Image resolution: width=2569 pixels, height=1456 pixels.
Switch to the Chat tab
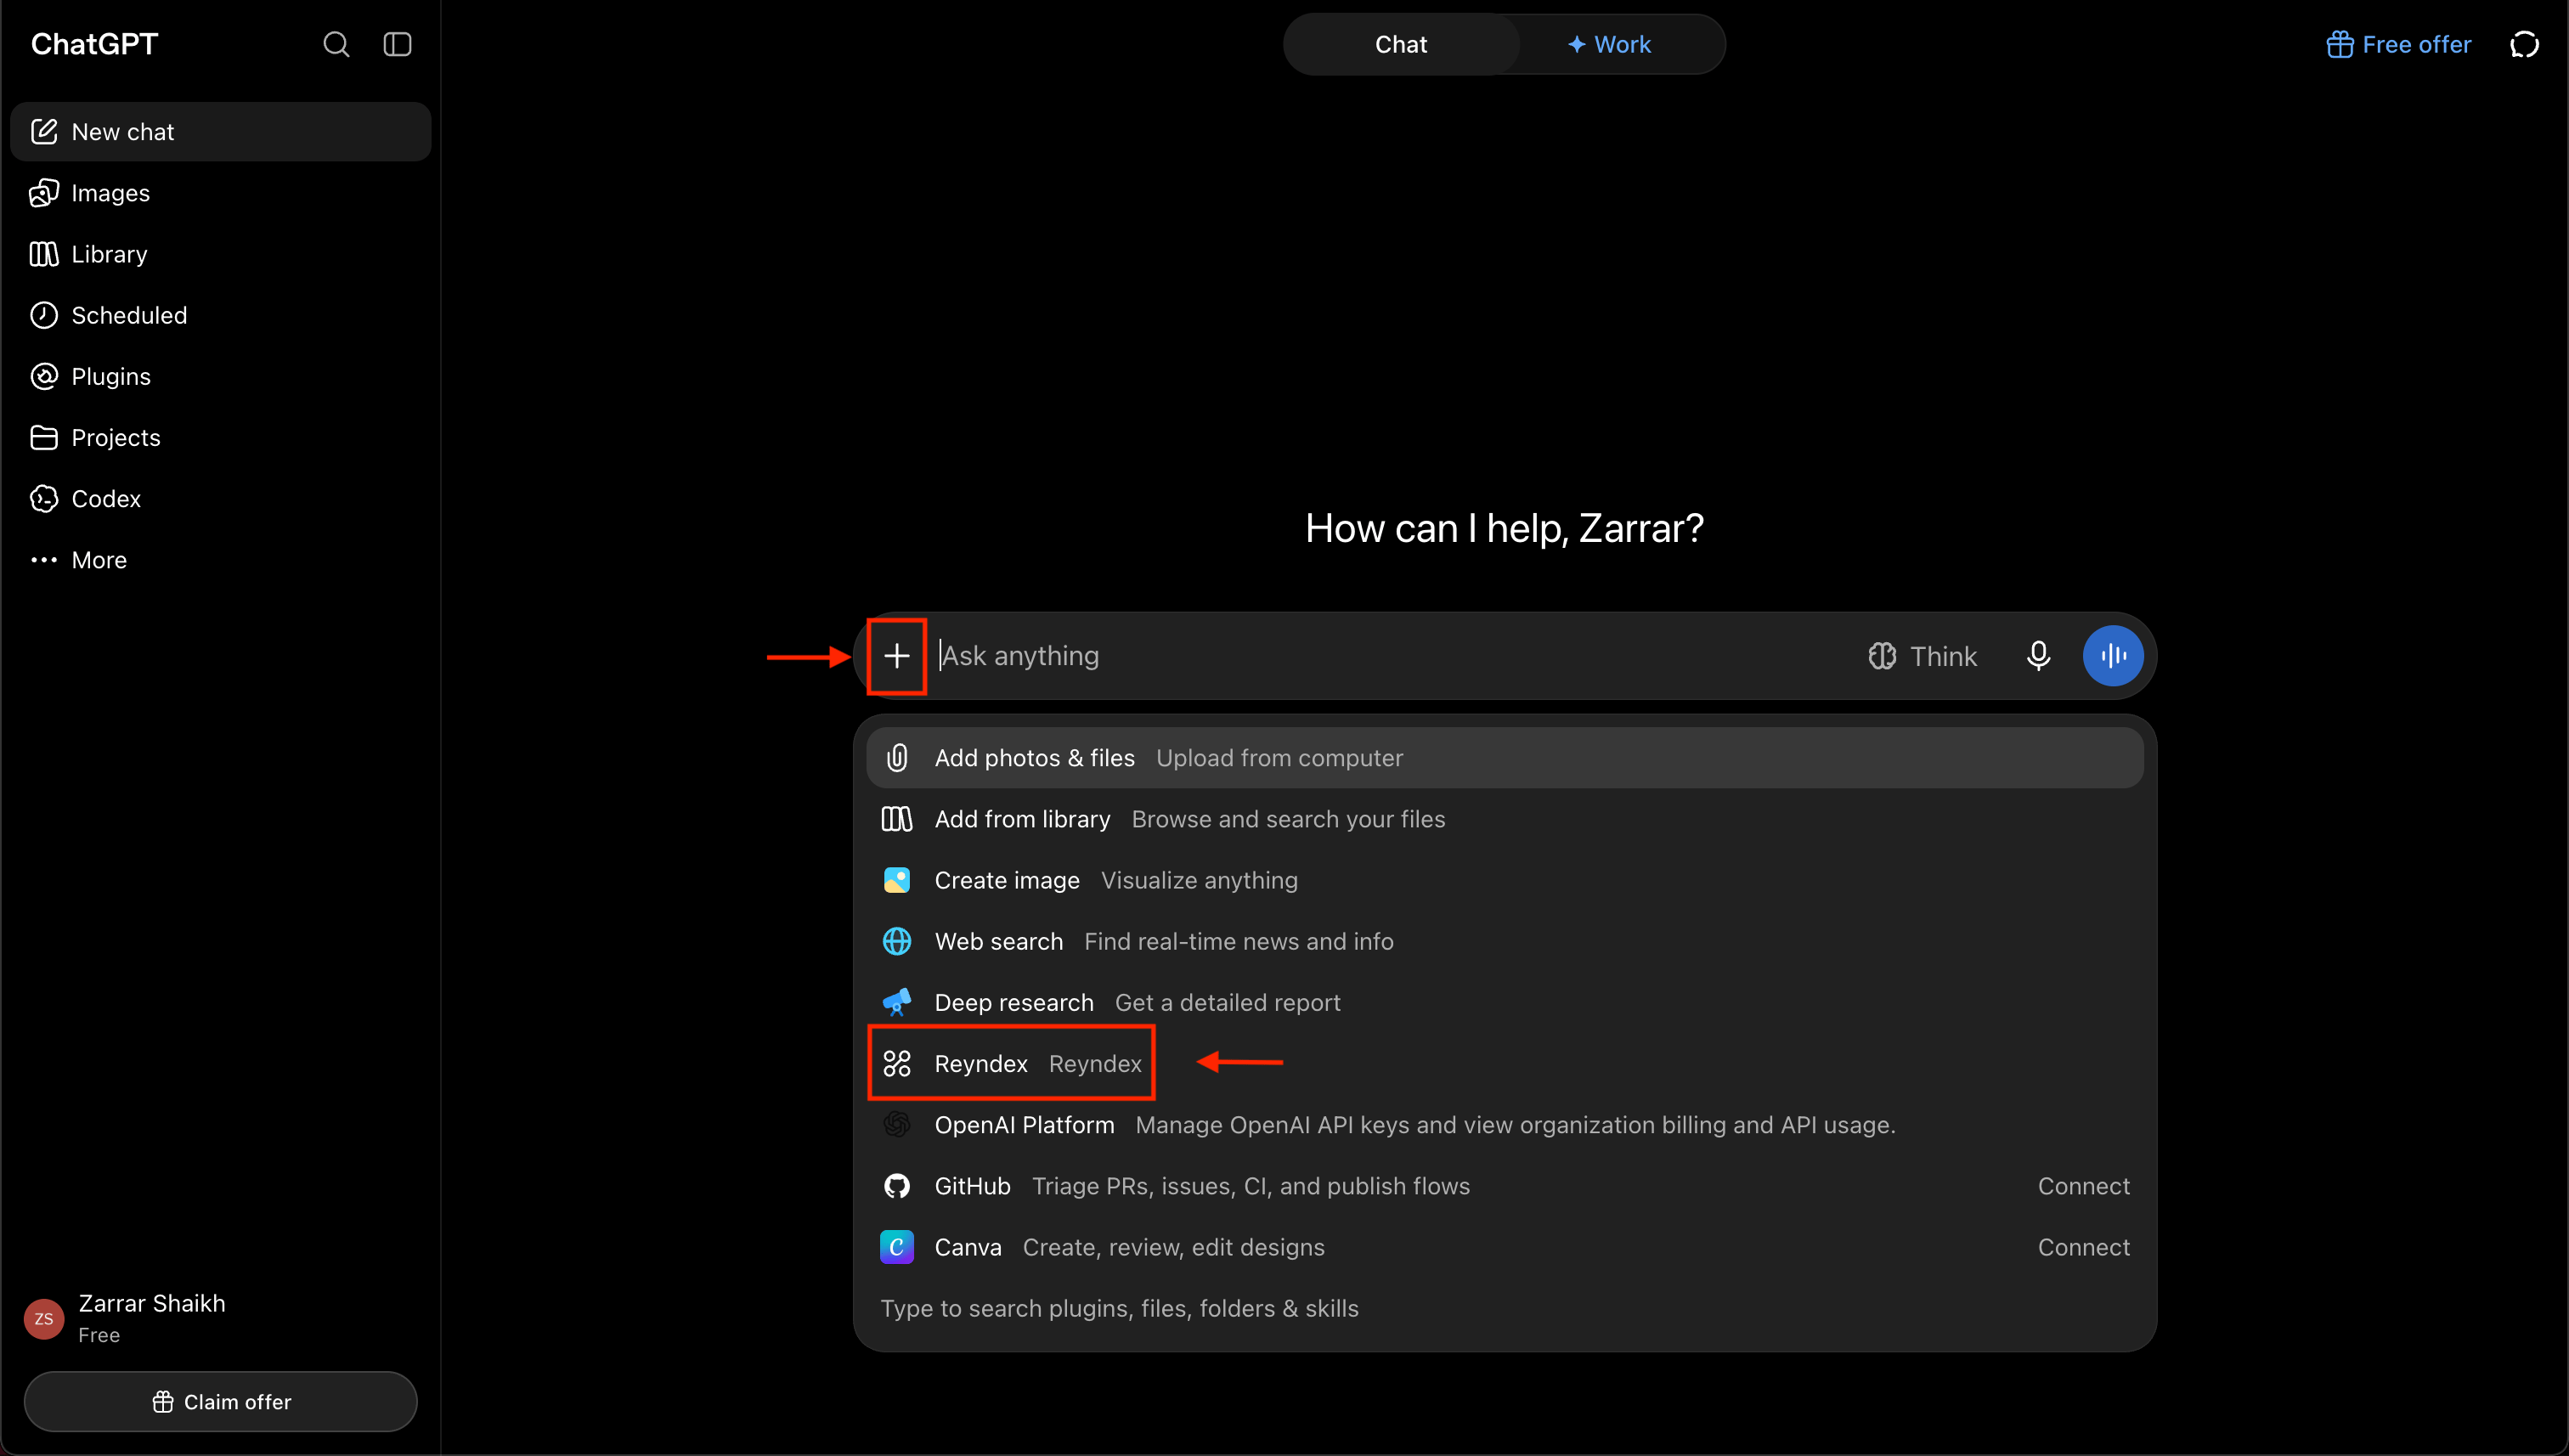point(1401,44)
